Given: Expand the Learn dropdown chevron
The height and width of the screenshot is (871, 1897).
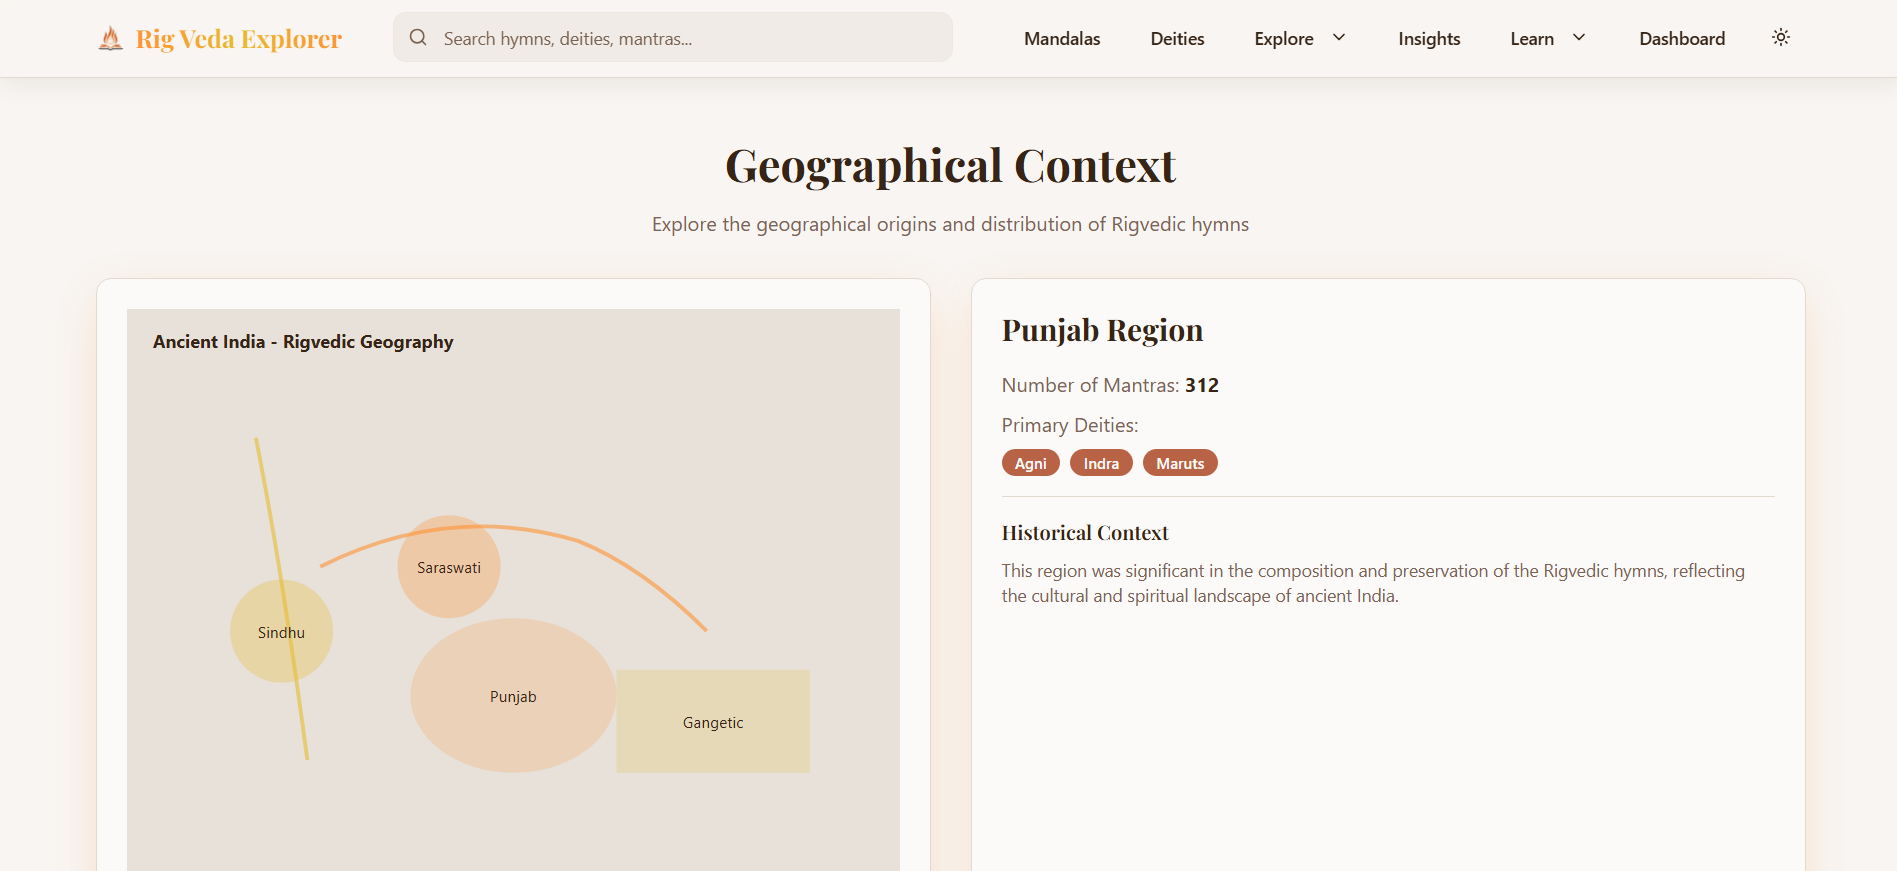Looking at the screenshot, I should [x=1579, y=38].
